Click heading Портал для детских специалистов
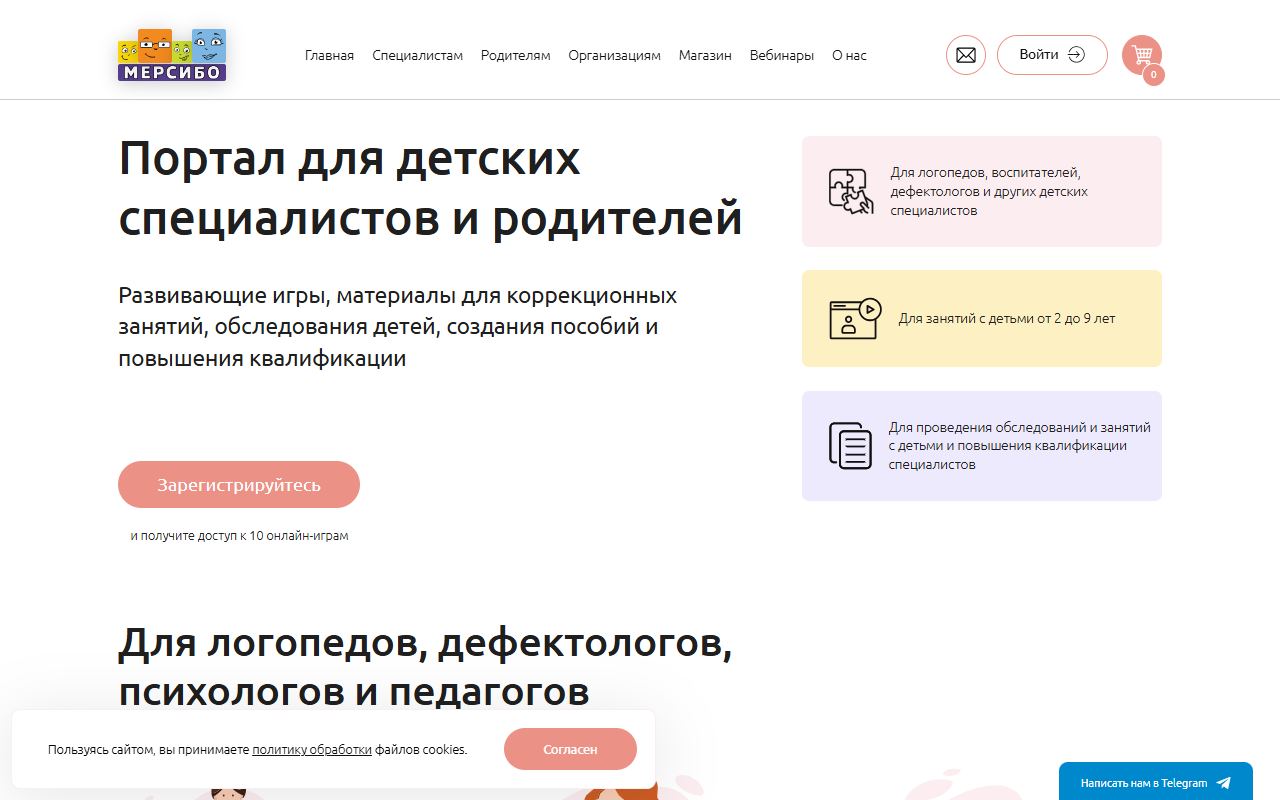This screenshot has height=800, width=1280. 430,188
